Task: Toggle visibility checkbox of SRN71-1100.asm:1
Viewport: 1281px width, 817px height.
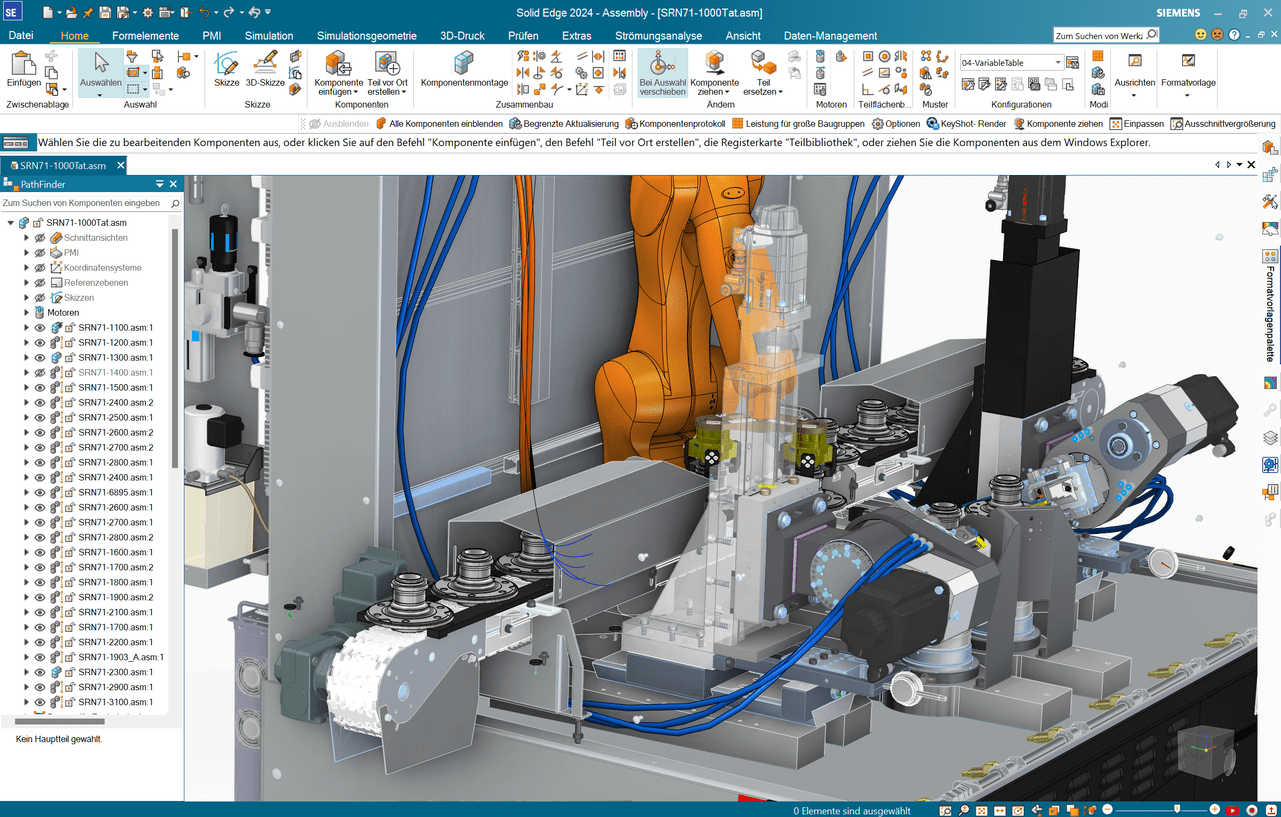Action: 39,327
